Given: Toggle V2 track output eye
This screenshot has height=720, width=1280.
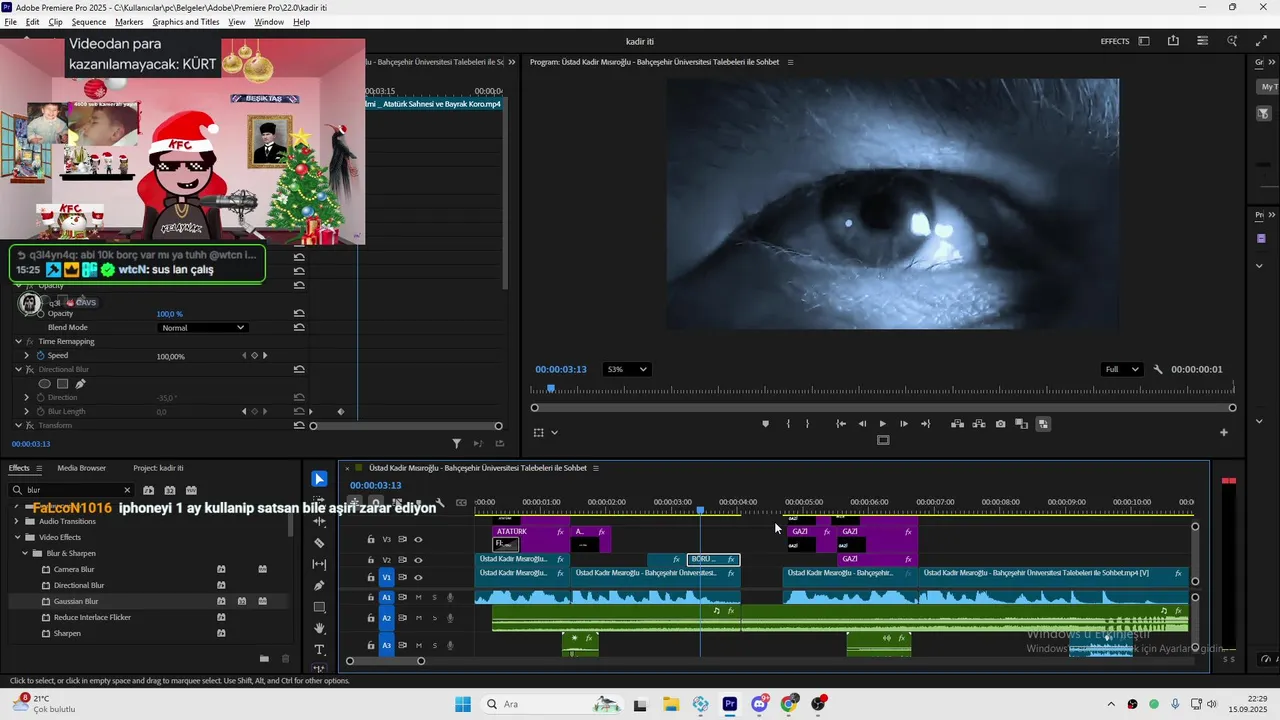Looking at the screenshot, I should 418,560.
